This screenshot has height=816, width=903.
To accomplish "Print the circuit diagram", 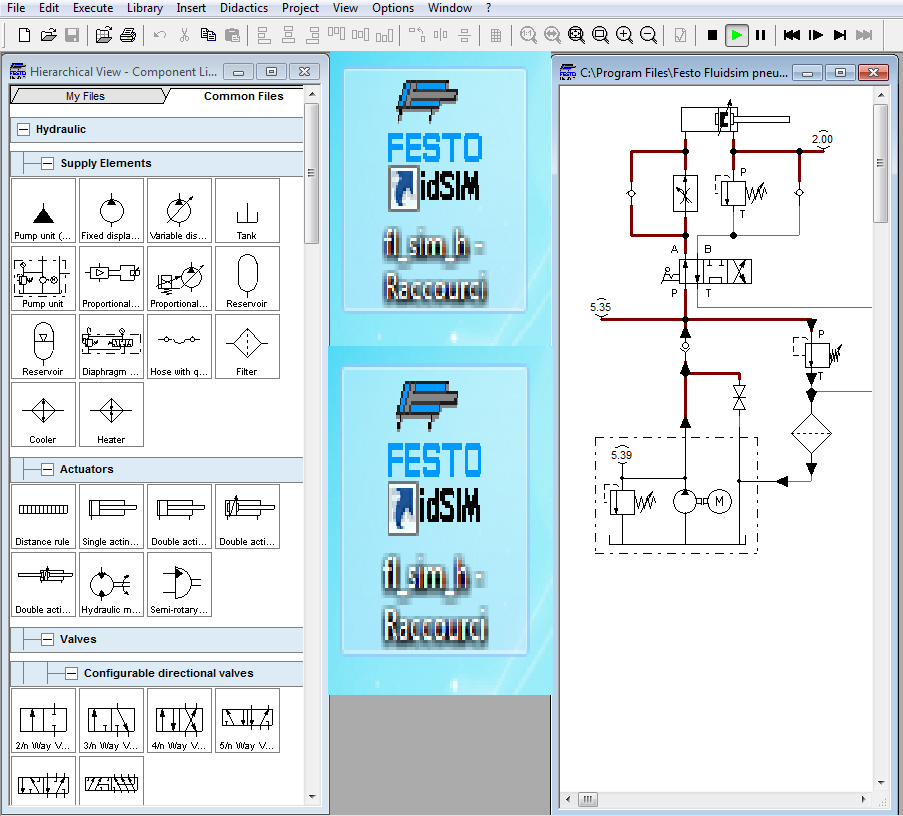I will pyautogui.click(x=128, y=35).
